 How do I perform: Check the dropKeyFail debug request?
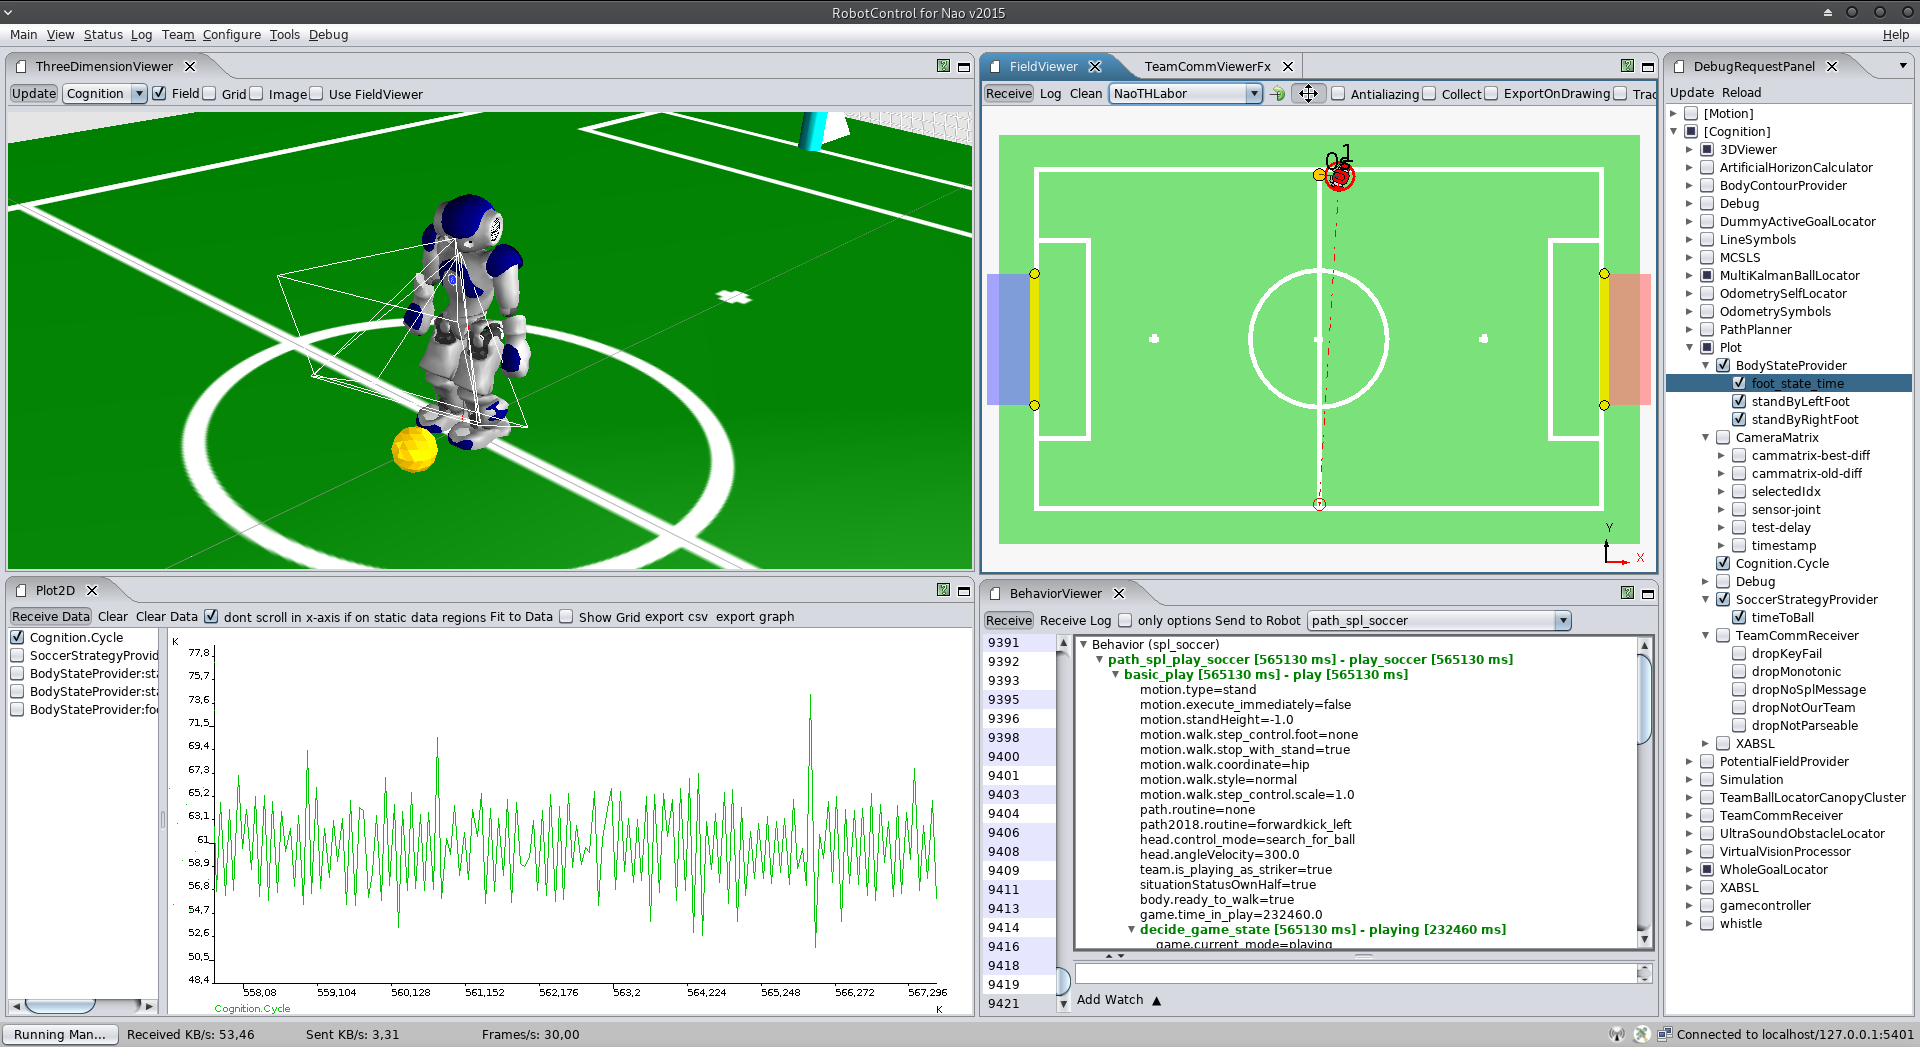1739,654
